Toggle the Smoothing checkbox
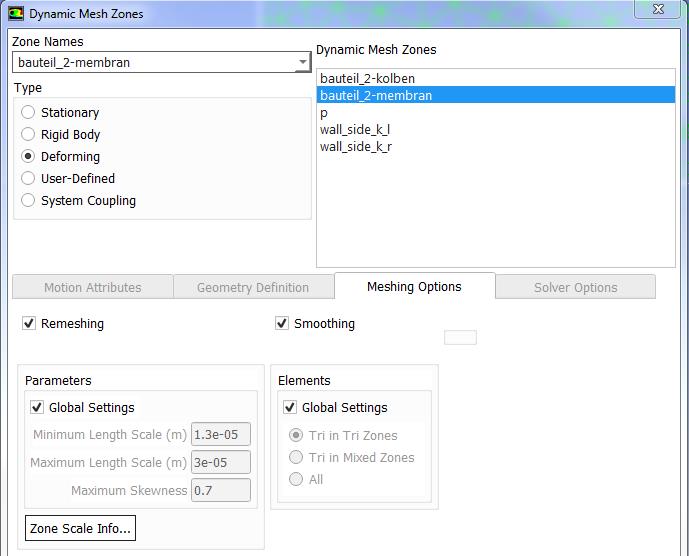This screenshot has height=556, width=689. click(282, 323)
